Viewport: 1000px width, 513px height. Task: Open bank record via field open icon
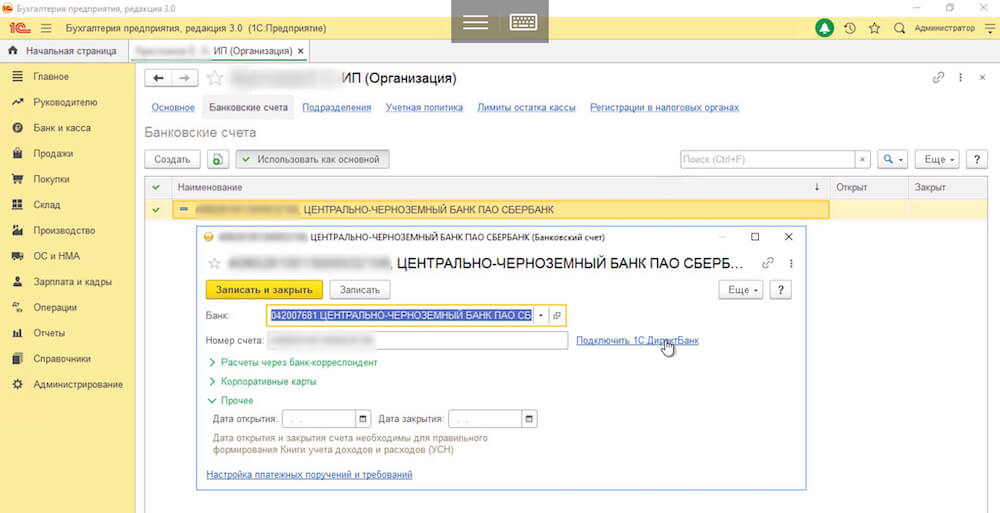pos(557,316)
